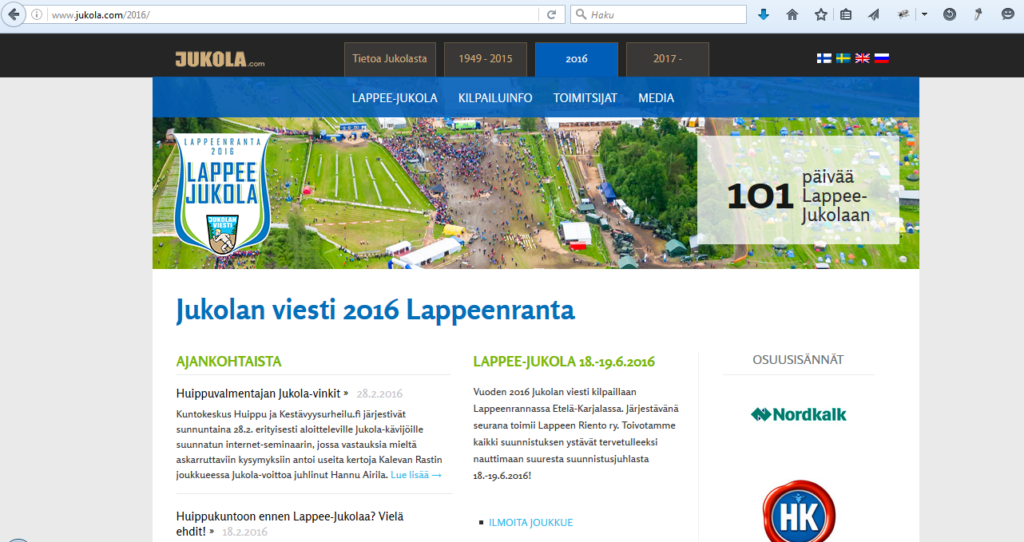This screenshot has height=542, width=1024.
Task: Open the downloads arrow icon
Action: coord(763,14)
